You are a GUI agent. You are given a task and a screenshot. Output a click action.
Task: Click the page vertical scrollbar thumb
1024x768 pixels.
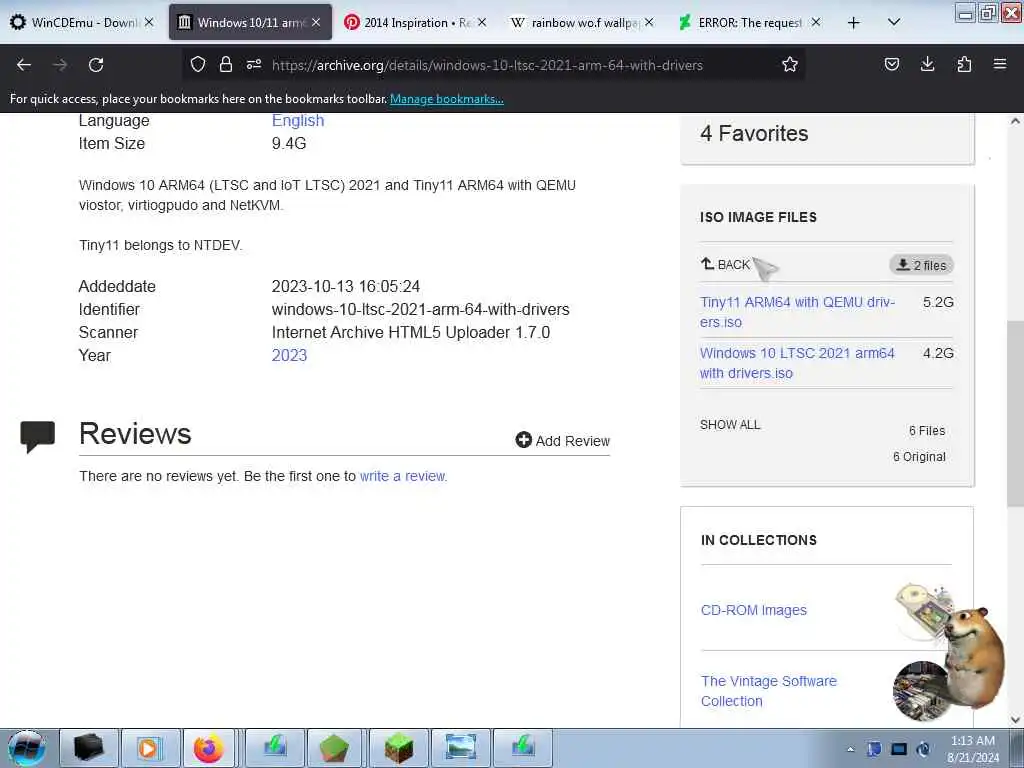[x=1015, y=413]
